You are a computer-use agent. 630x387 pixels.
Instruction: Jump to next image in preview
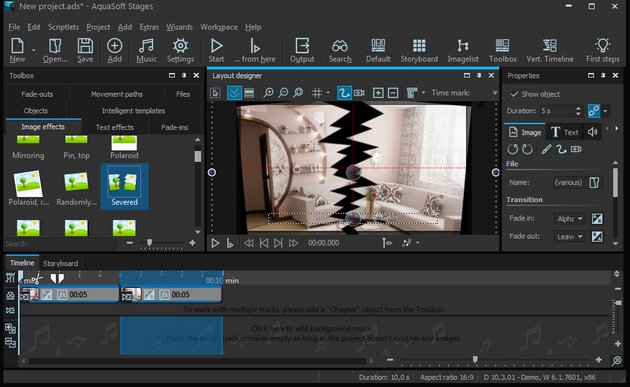point(278,243)
